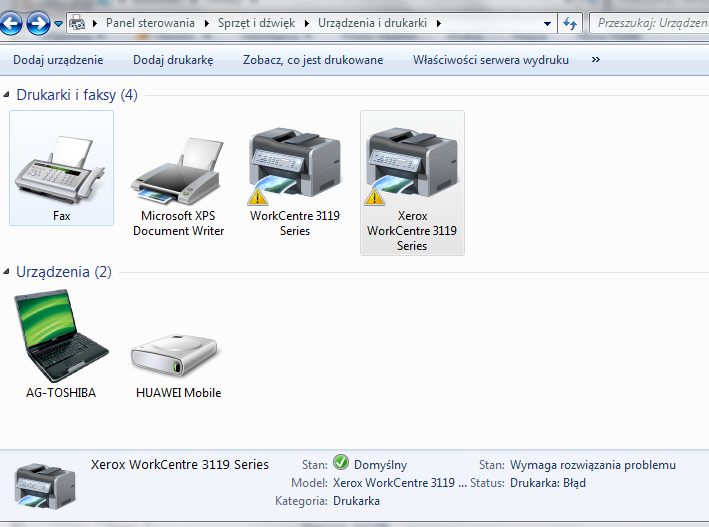Select the Panel sterowania breadcrumb

point(150,23)
